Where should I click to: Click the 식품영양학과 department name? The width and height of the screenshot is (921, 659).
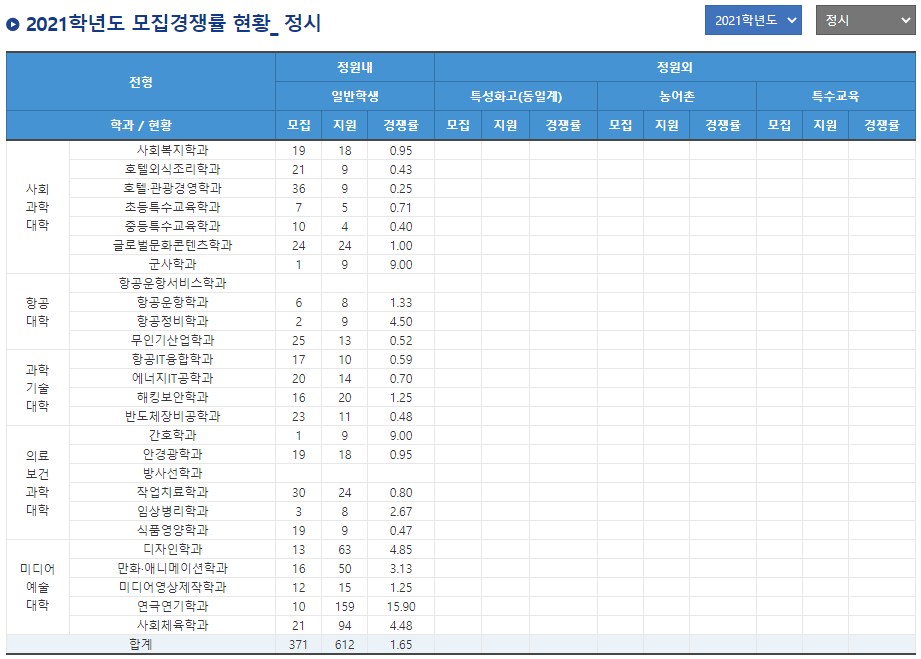(x=172, y=530)
